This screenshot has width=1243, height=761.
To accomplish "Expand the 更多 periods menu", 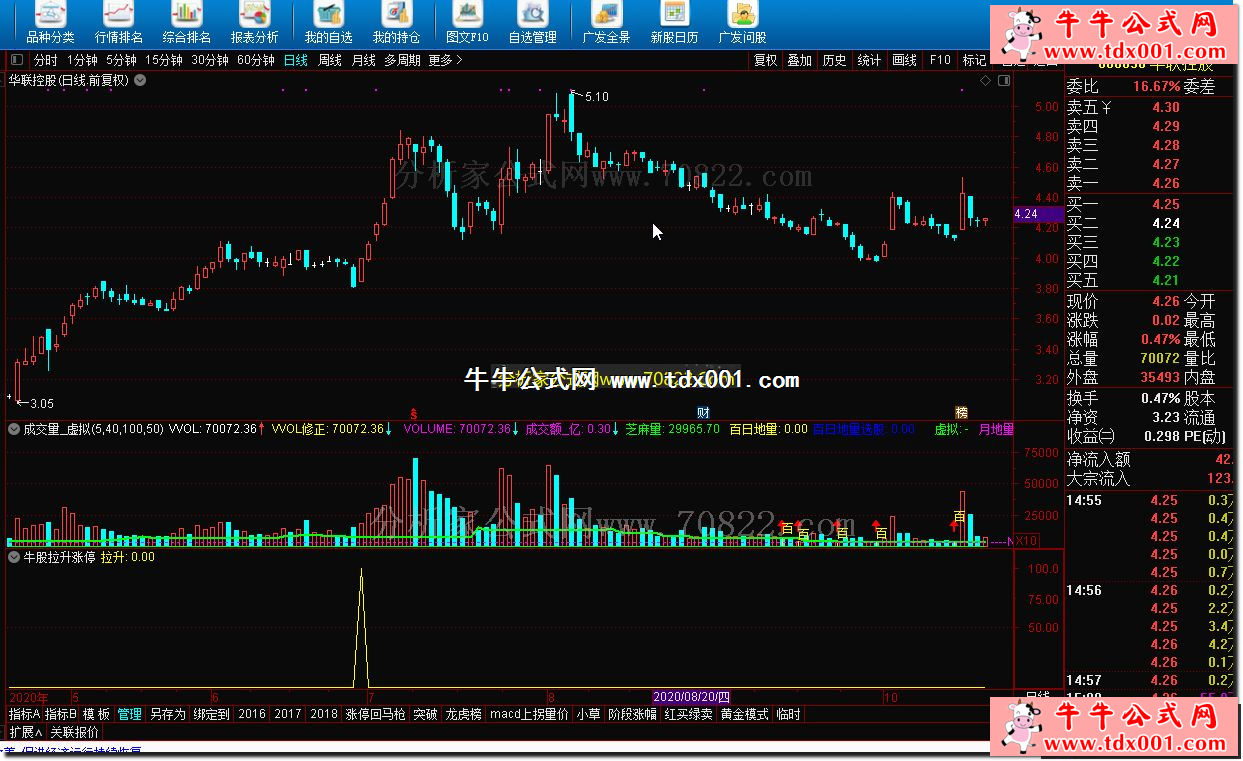I will tap(445, 60).
